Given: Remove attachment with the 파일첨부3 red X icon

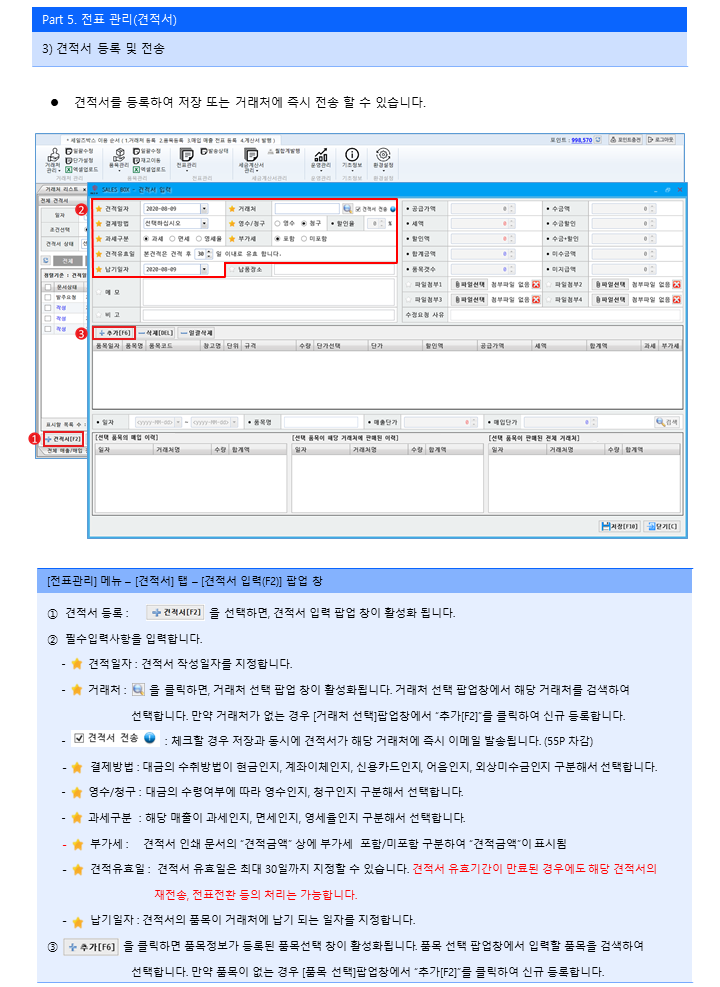Looking at the screenshot, I should click(x=536, y=300).
